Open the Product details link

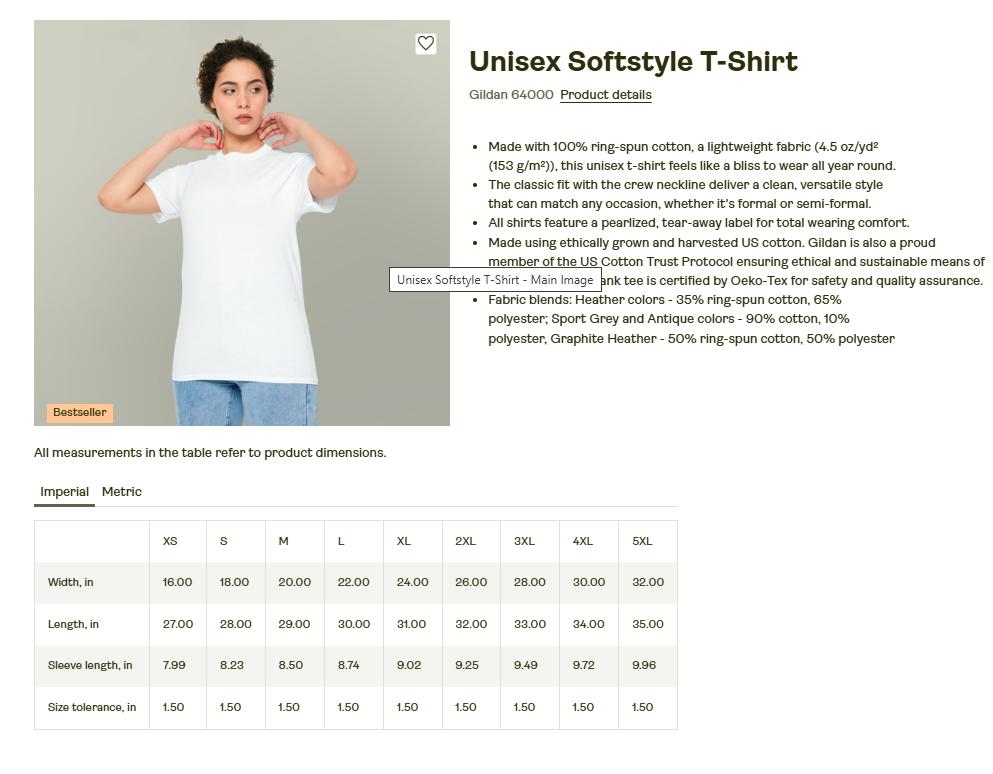coord(605,95)
